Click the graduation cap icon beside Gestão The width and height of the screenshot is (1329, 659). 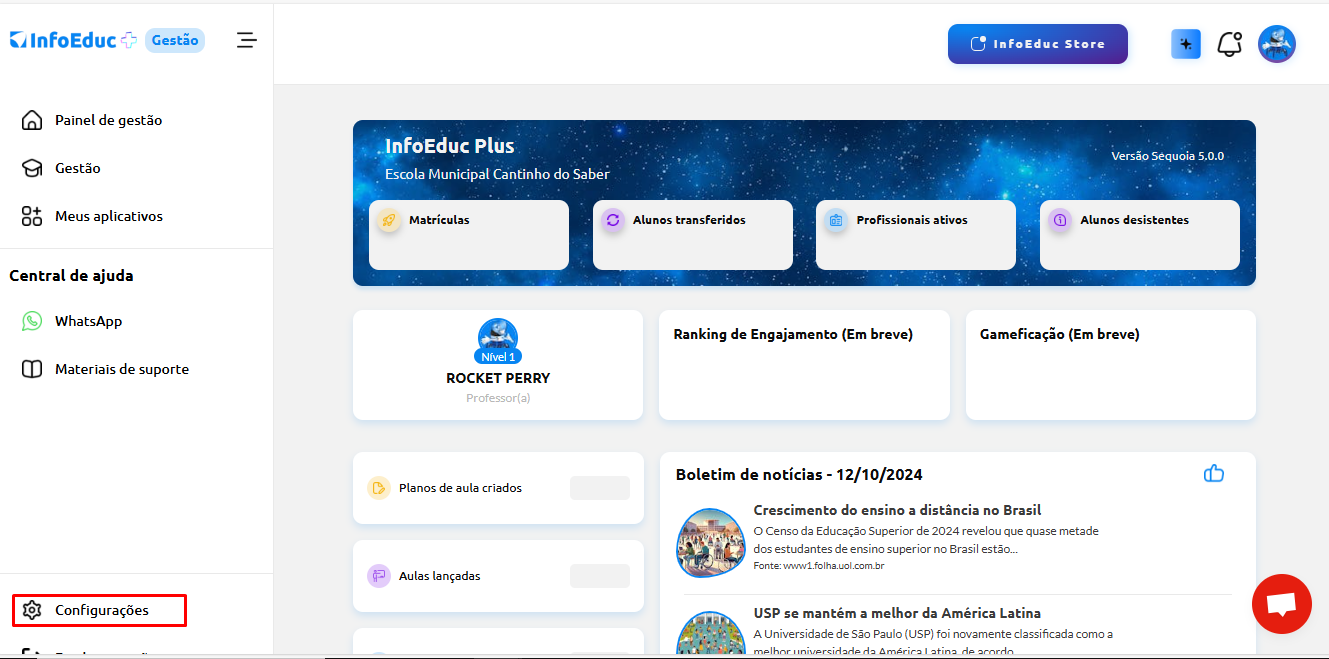[x=32, y=168]
